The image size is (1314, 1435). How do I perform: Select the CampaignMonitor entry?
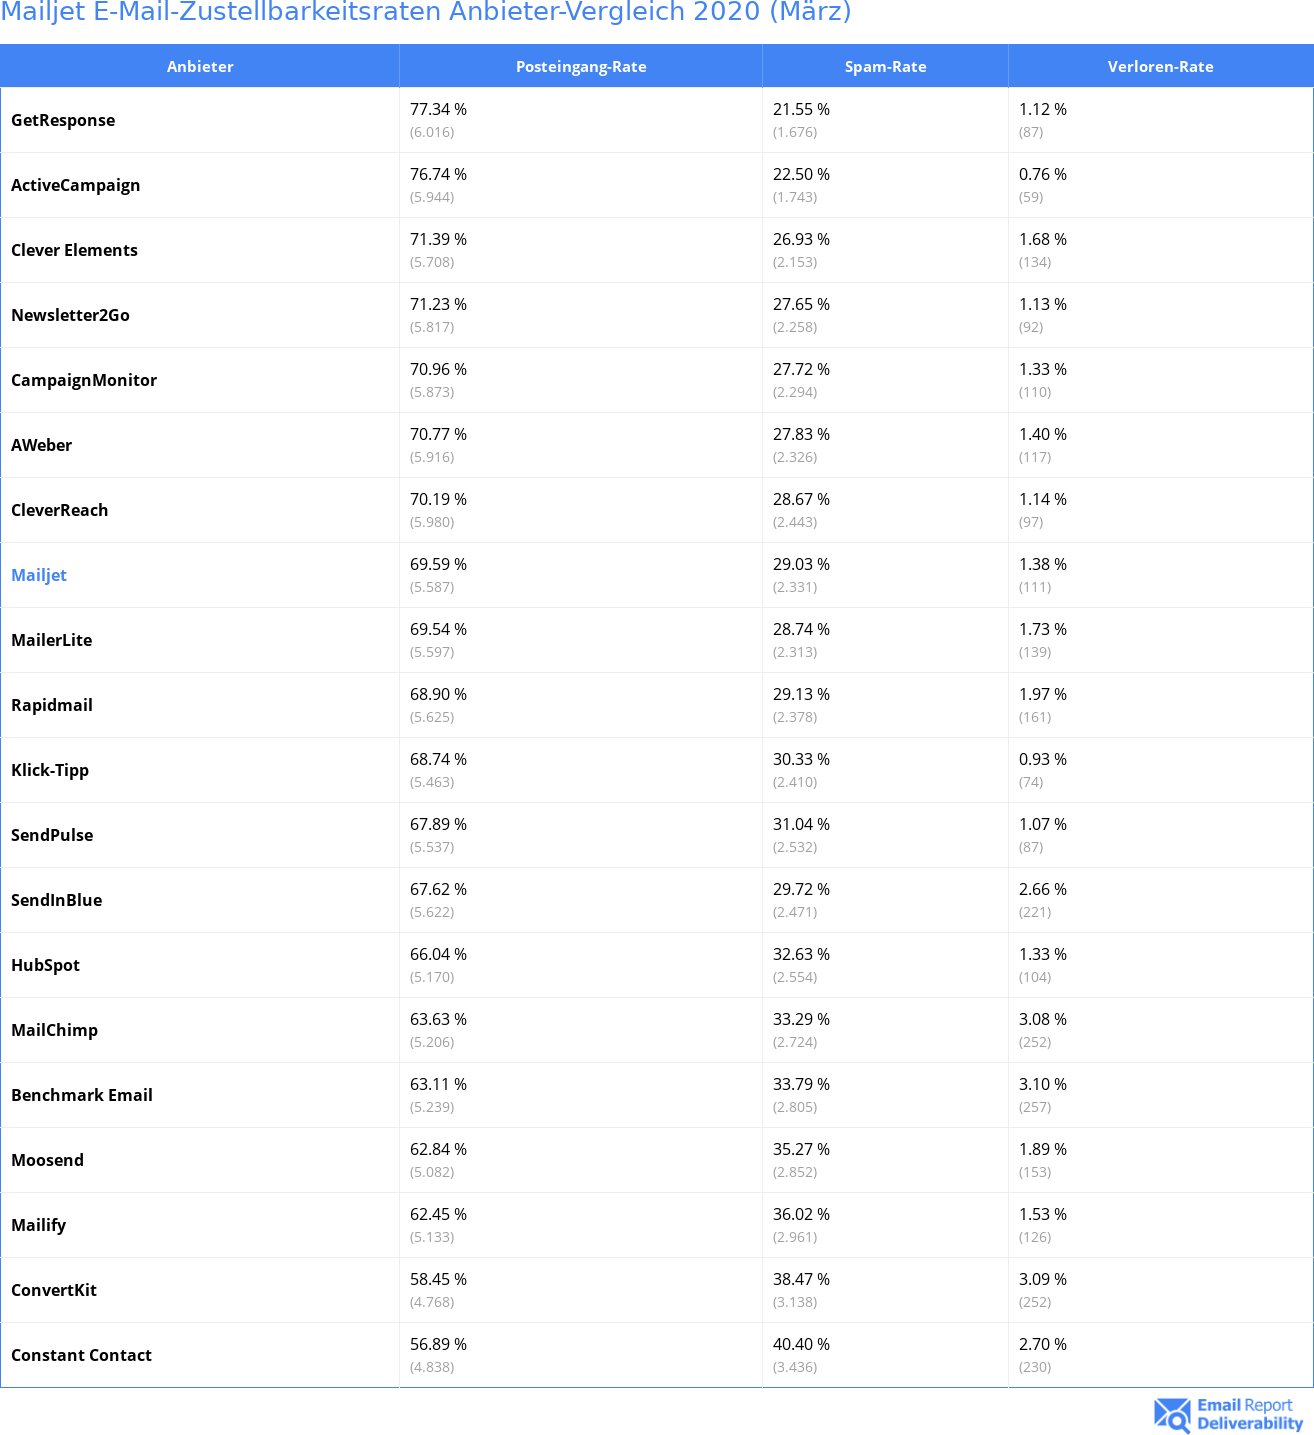coord(84,380)
